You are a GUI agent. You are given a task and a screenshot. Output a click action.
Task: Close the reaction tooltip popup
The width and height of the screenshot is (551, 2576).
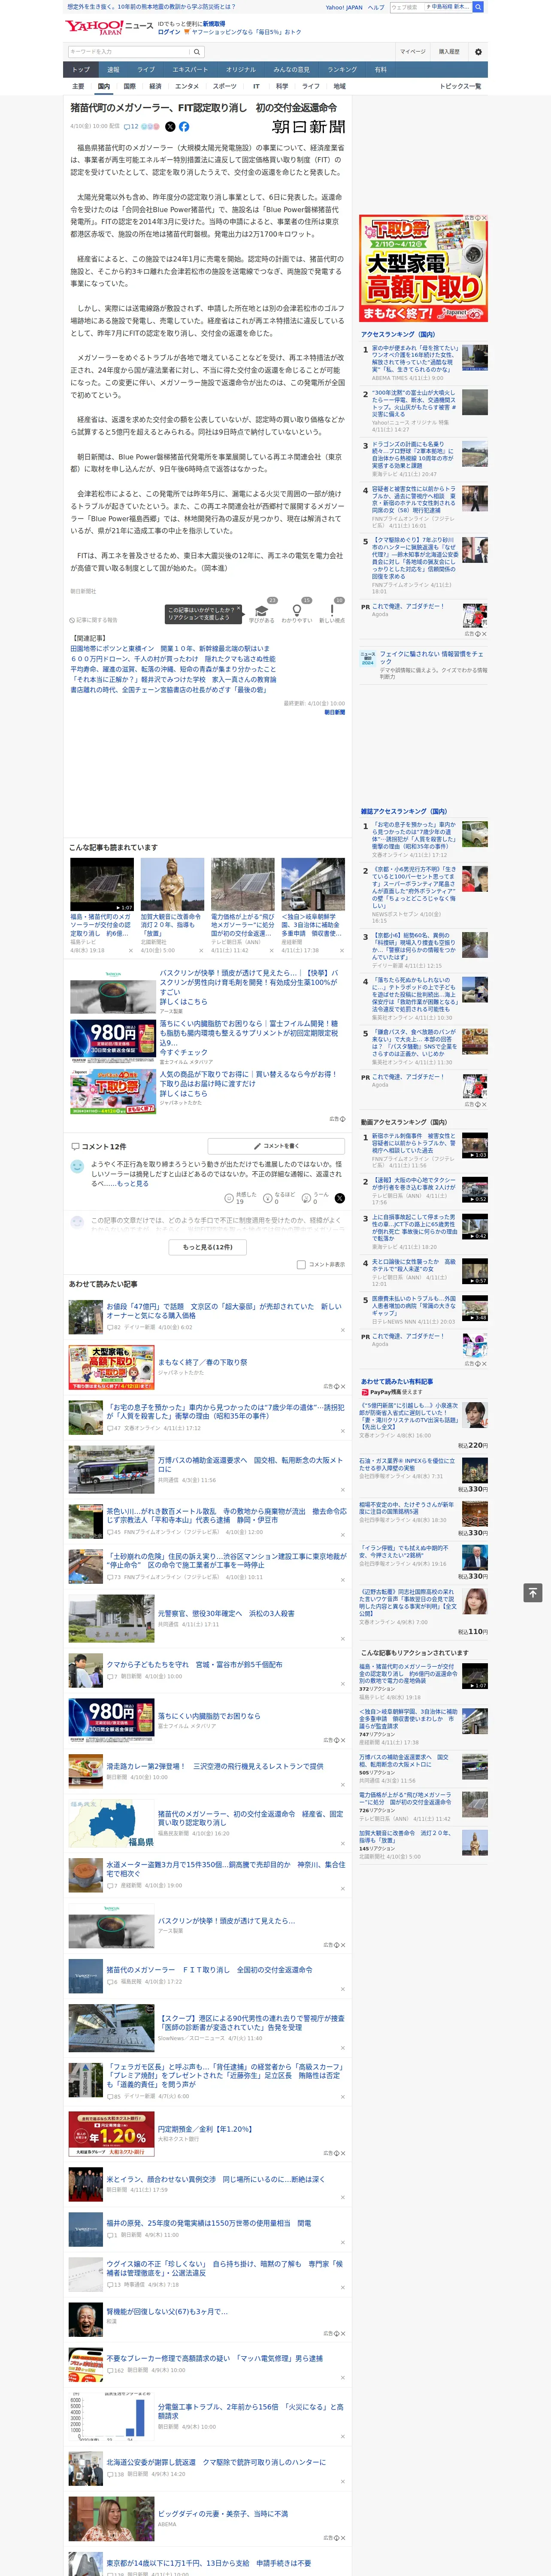click(240, 609)
